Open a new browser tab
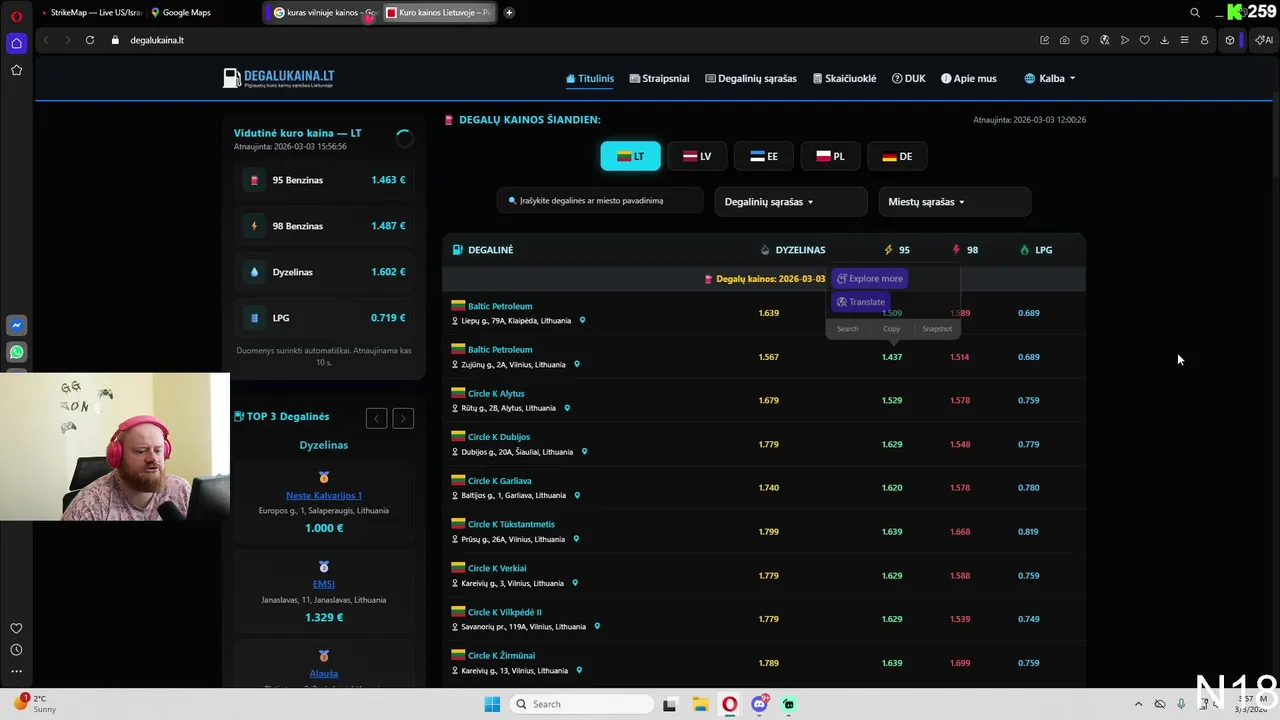1280x720 pixels. [x=509, y=13]
